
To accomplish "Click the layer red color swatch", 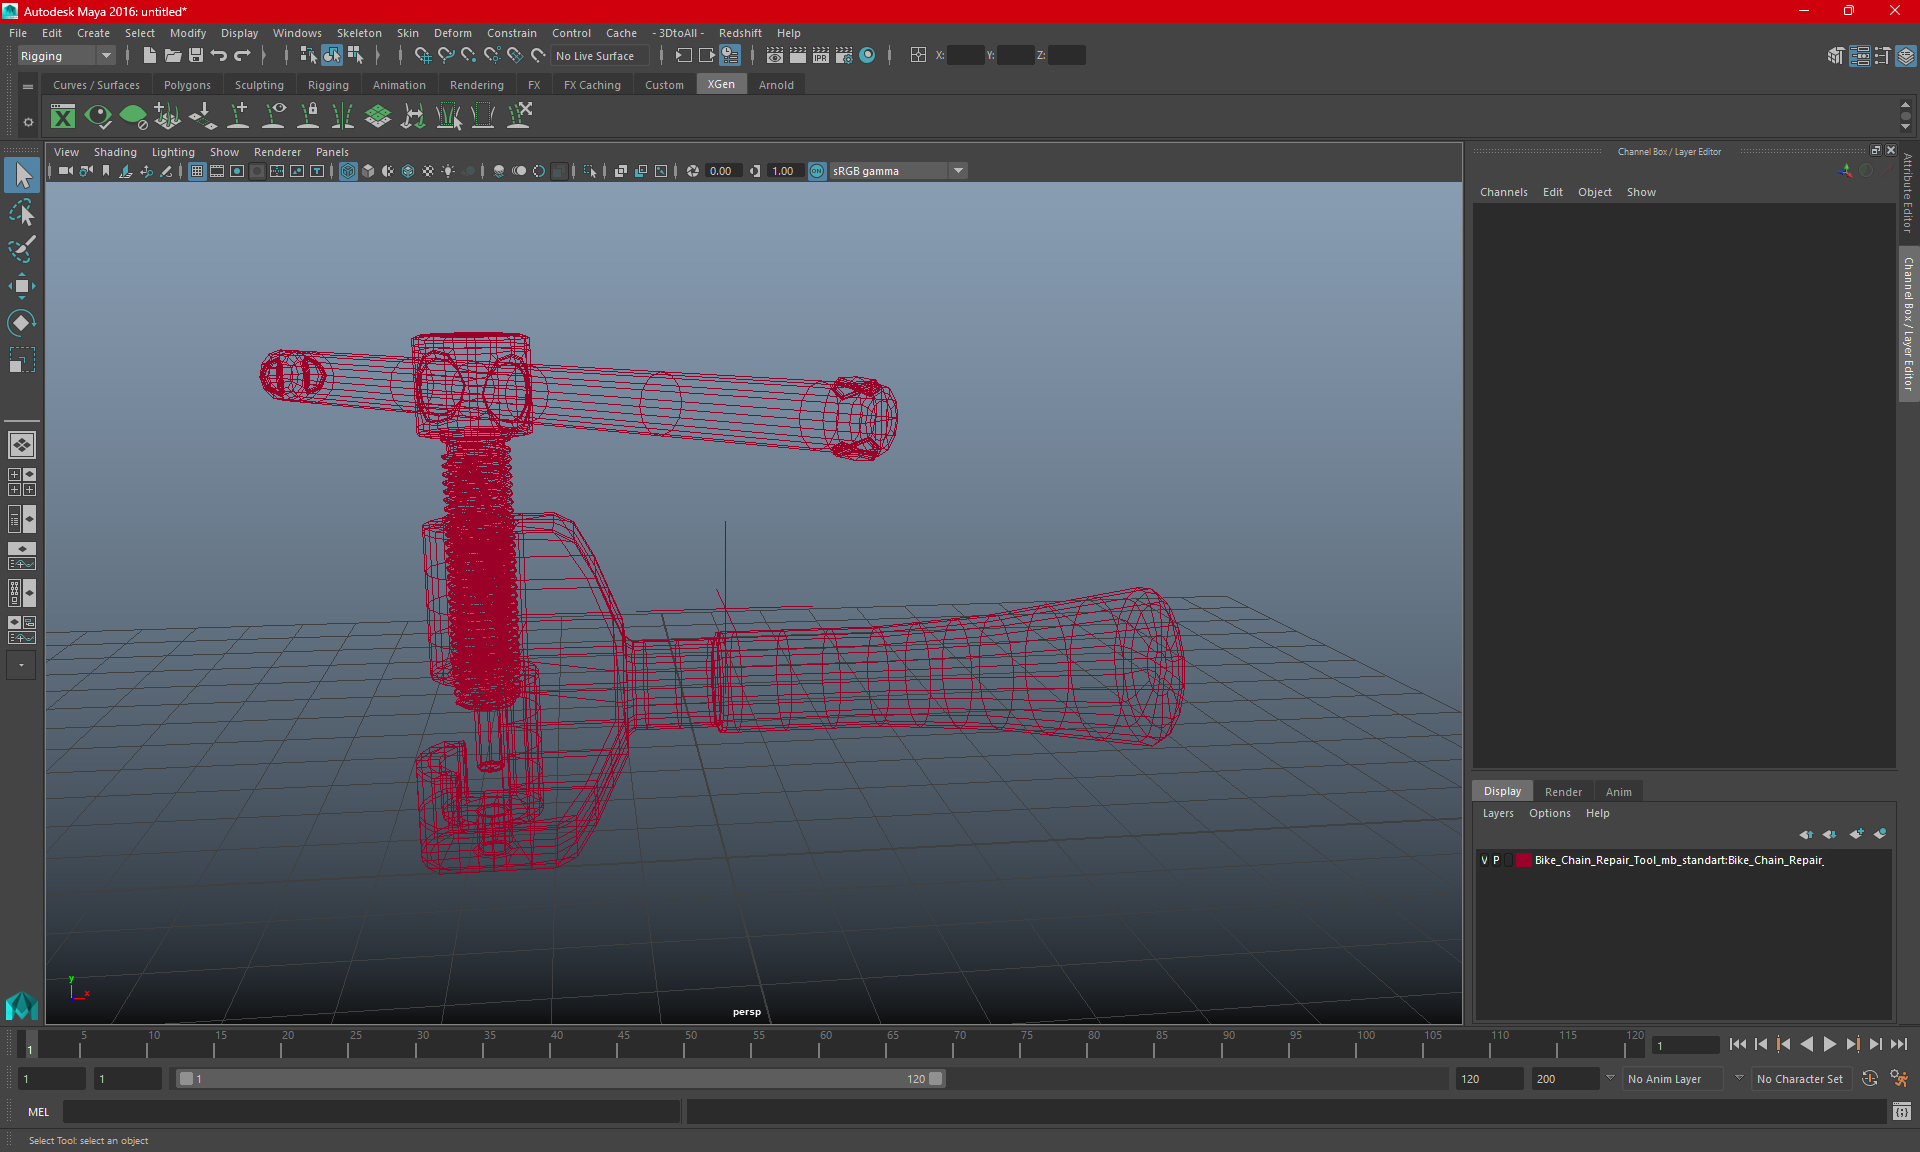I will (x=1523, y=860).
